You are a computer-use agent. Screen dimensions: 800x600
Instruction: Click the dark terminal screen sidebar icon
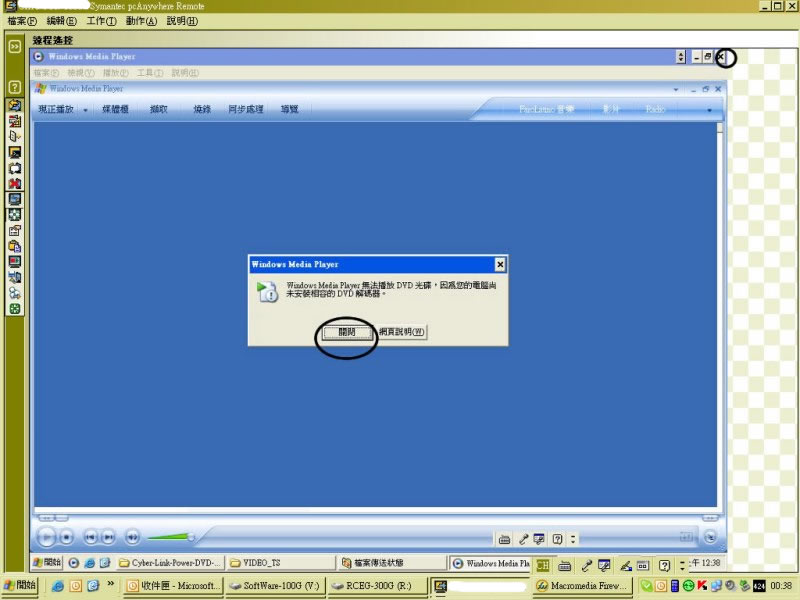click(15, 152)
